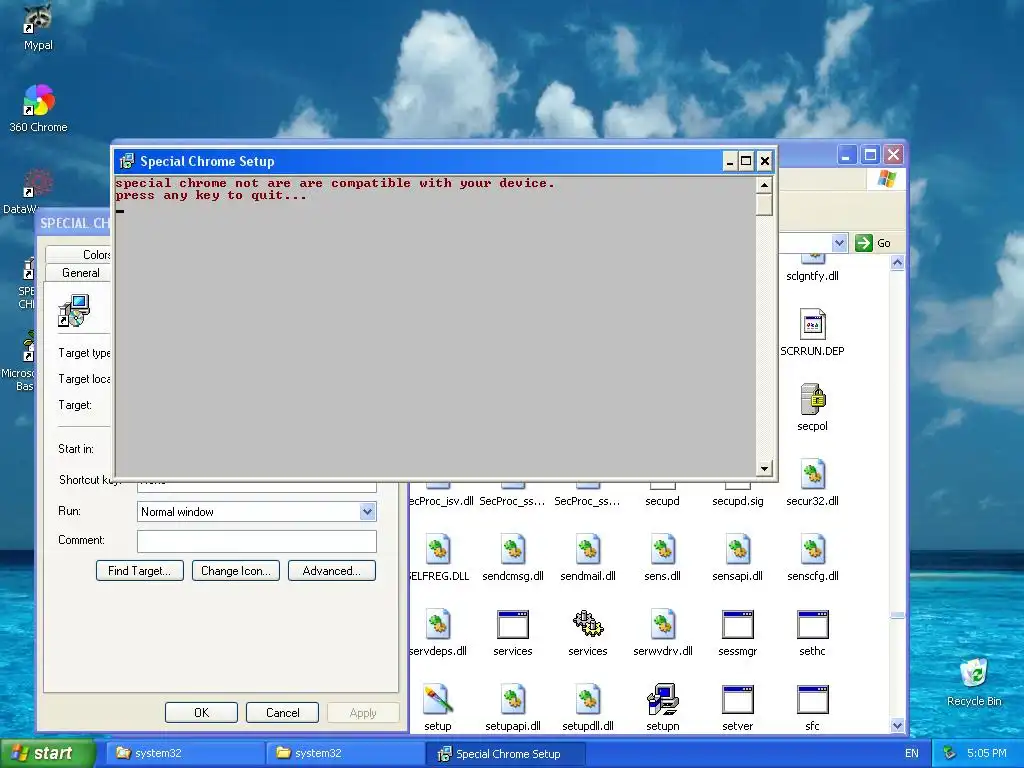Image resolution: width=1024 pixels, height=768 pixels.
Task: Click the Explorer window scroll-up arrow
Action: 897,263
